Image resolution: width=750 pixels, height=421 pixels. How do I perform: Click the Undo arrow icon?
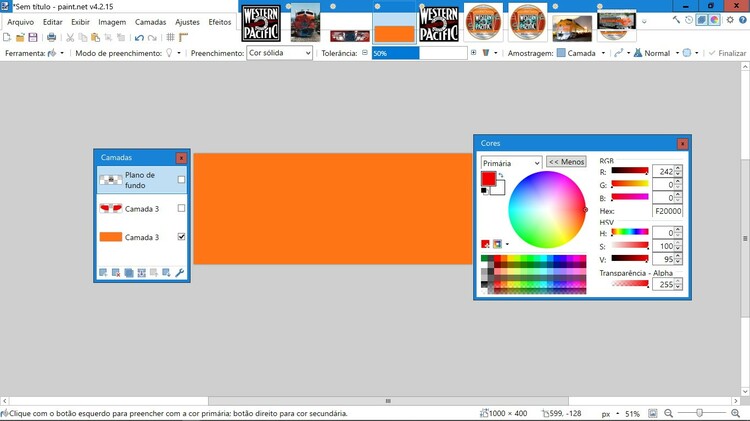coord(139,37)
